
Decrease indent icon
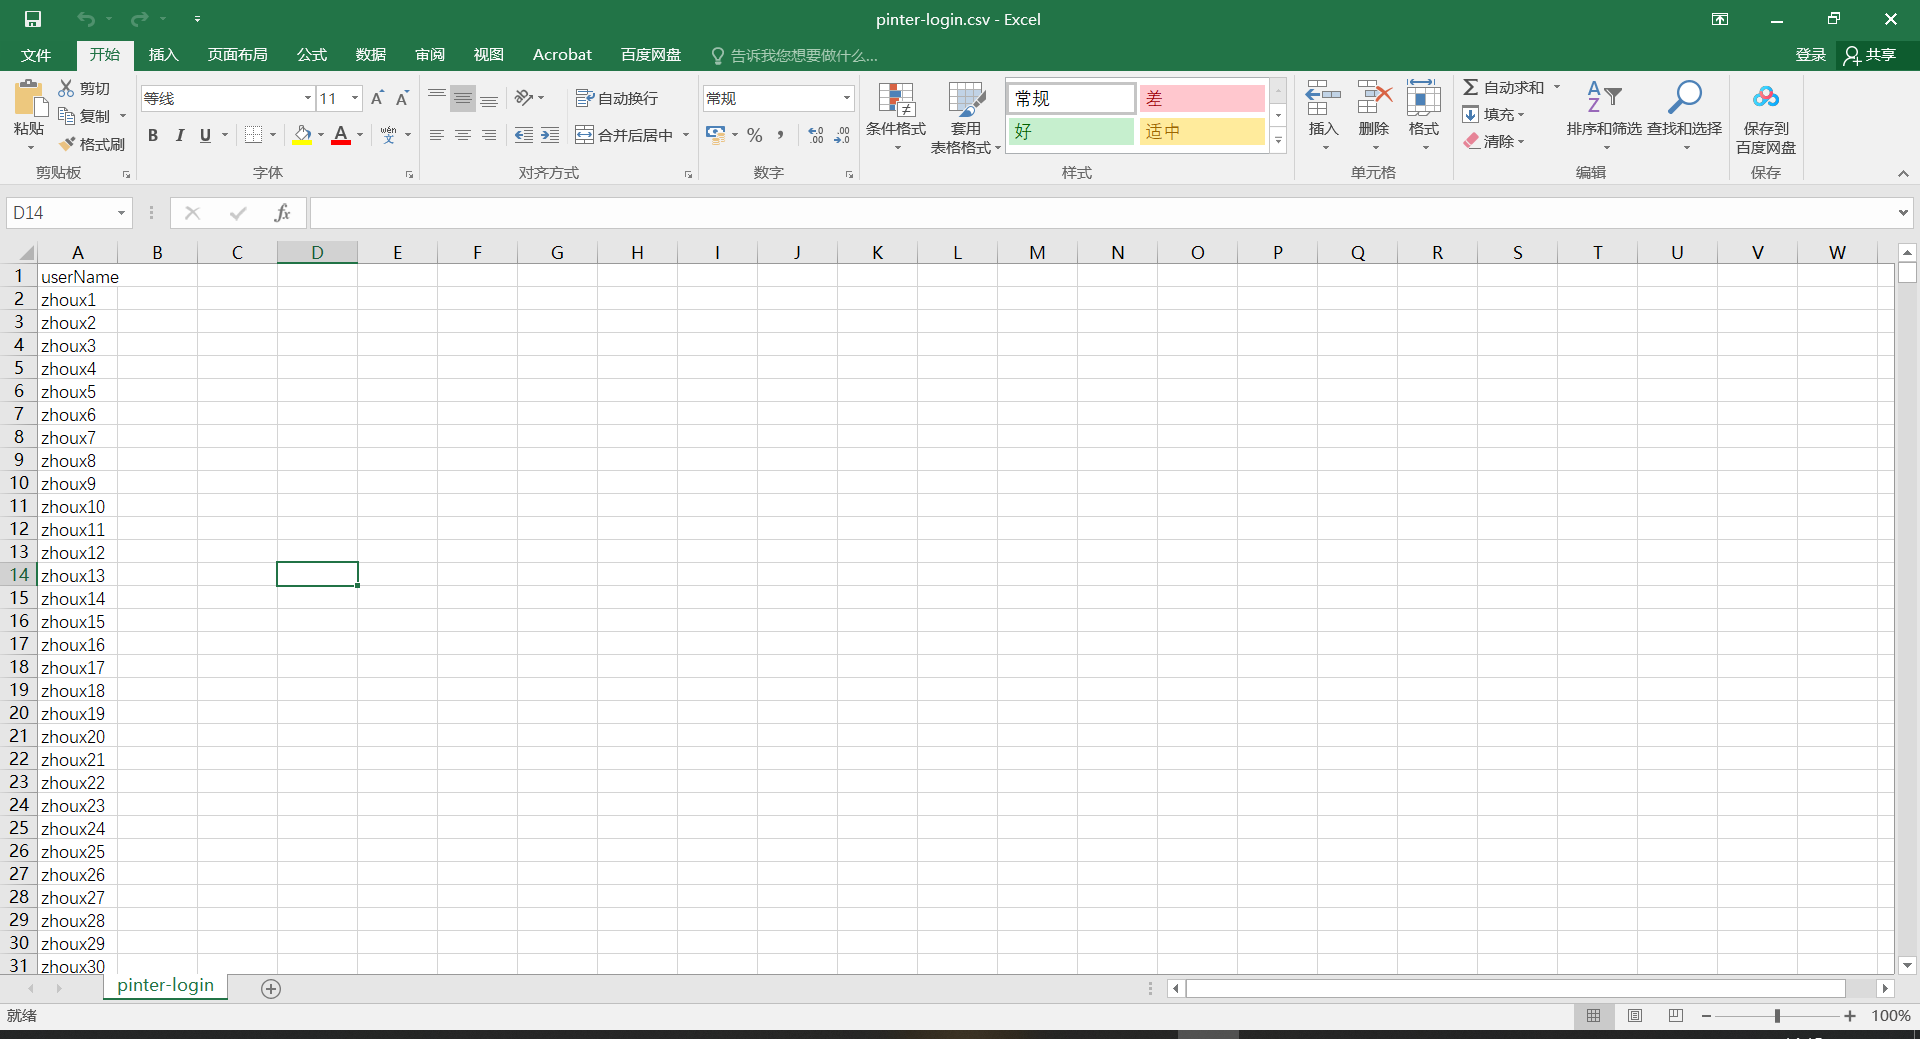click(524, 135)
